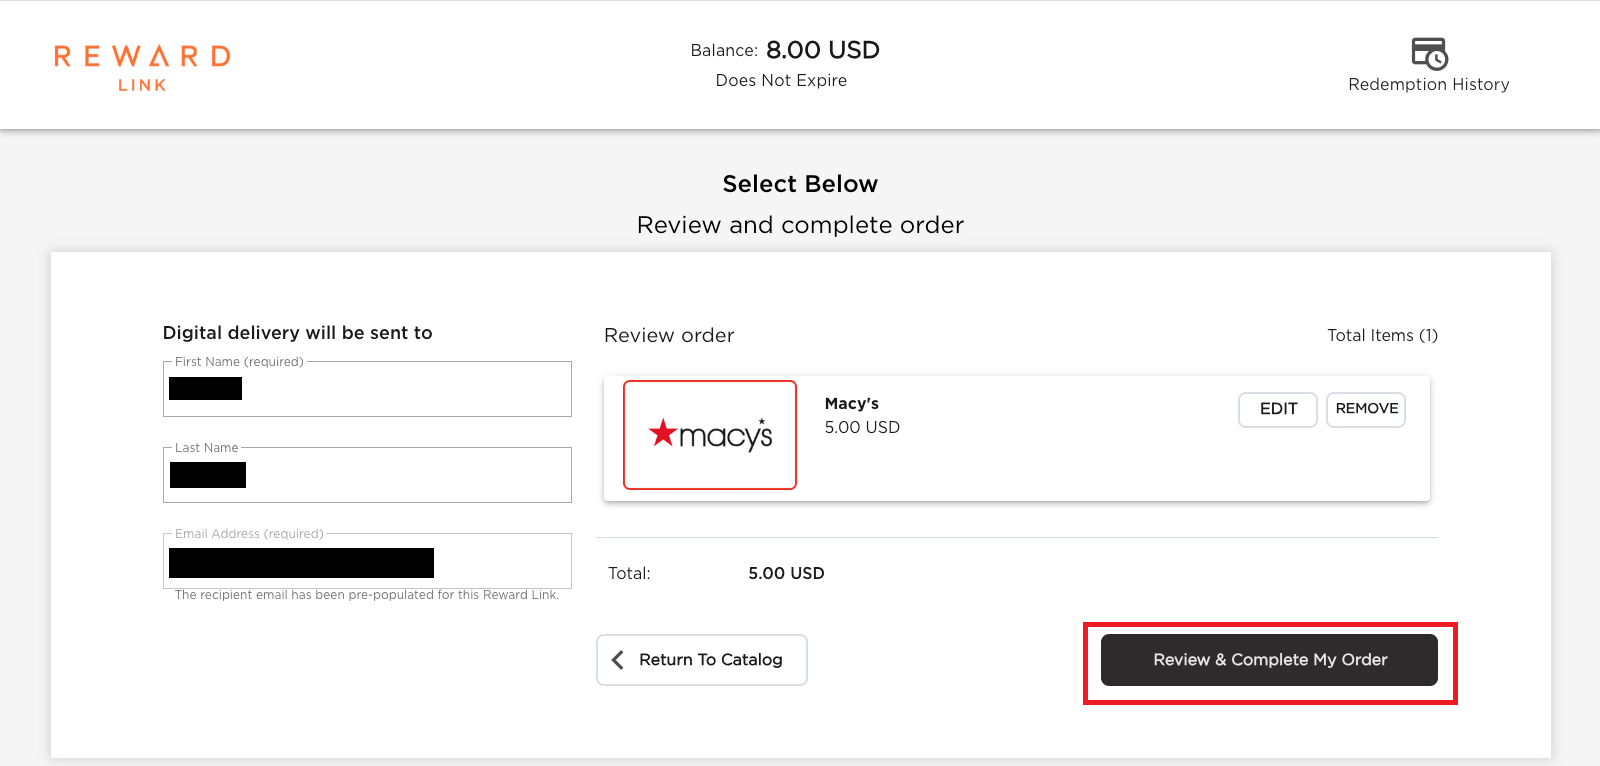
Task: Open the Redemption History link text
Action: (1429, 85)
